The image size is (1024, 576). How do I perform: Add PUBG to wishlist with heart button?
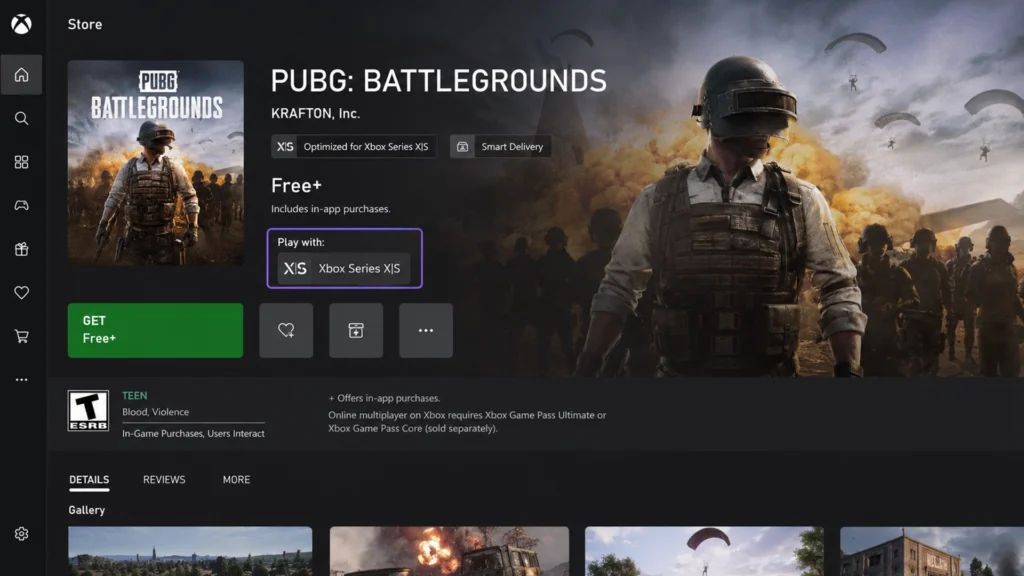286,330
